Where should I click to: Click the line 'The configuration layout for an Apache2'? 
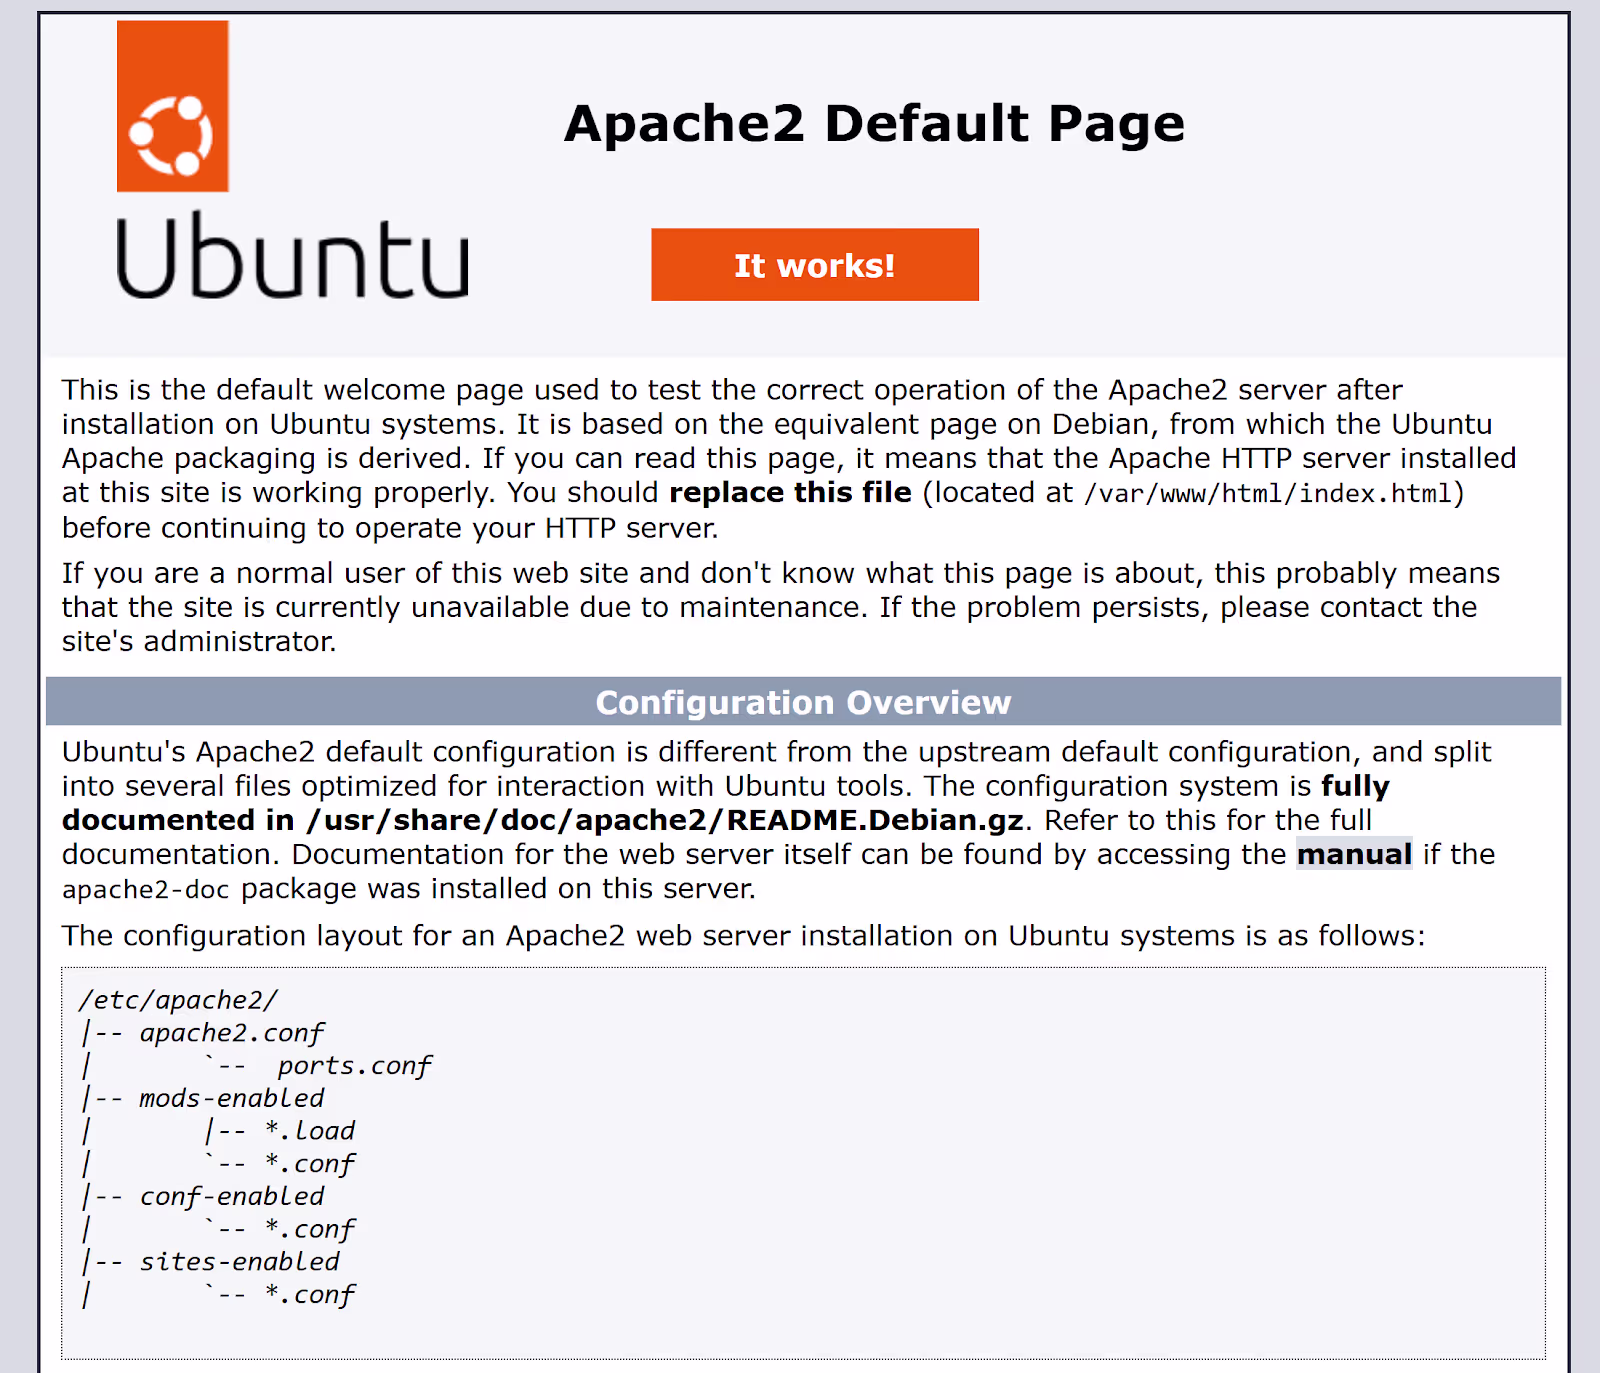743,936
